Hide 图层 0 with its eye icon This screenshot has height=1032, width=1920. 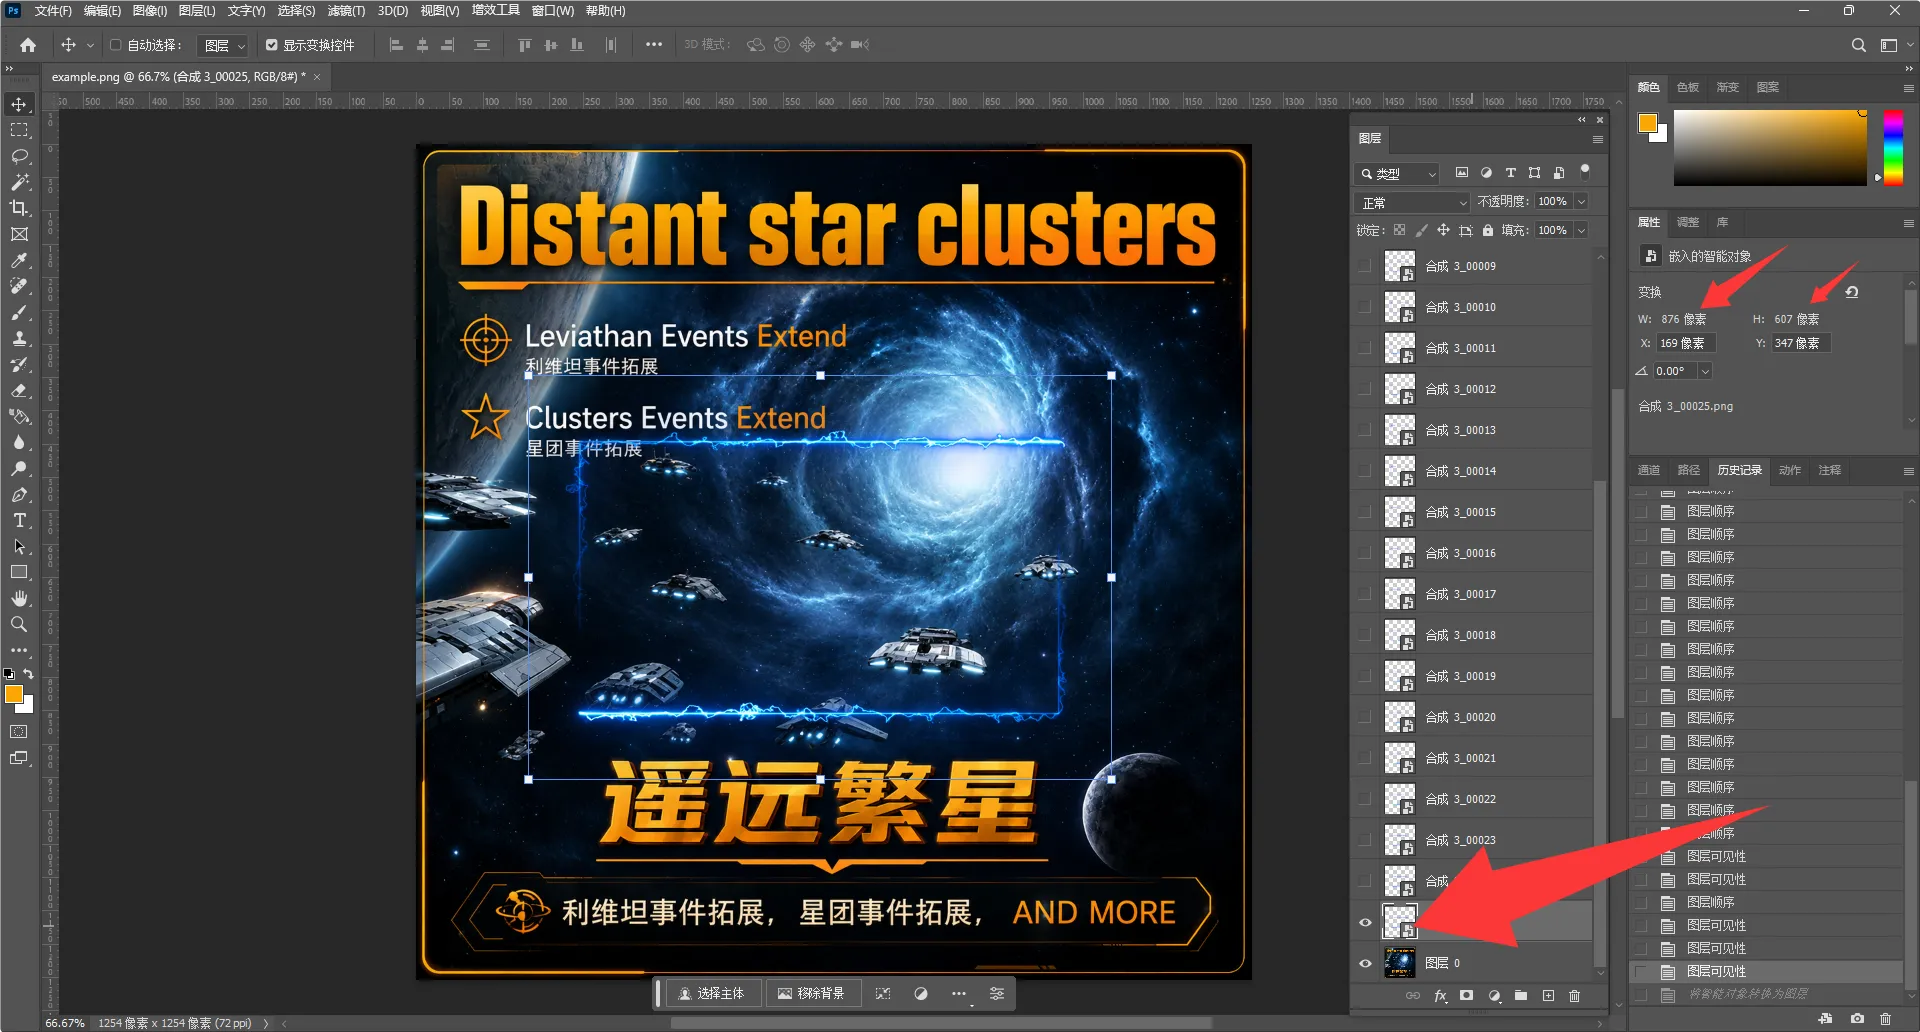pos(1365,963)
